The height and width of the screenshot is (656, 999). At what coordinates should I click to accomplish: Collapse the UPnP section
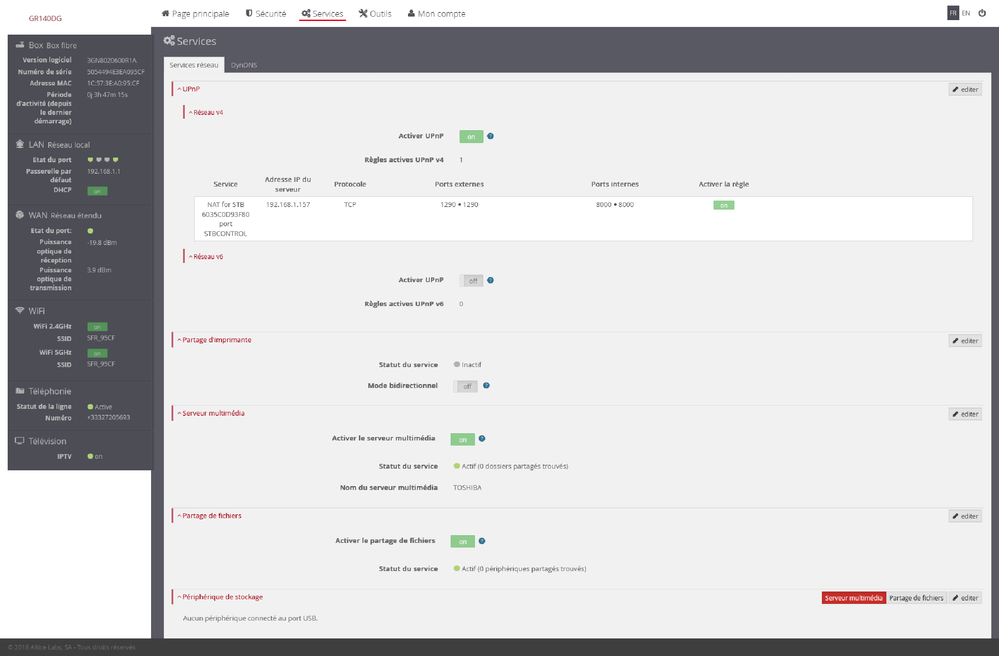[187, 89]
